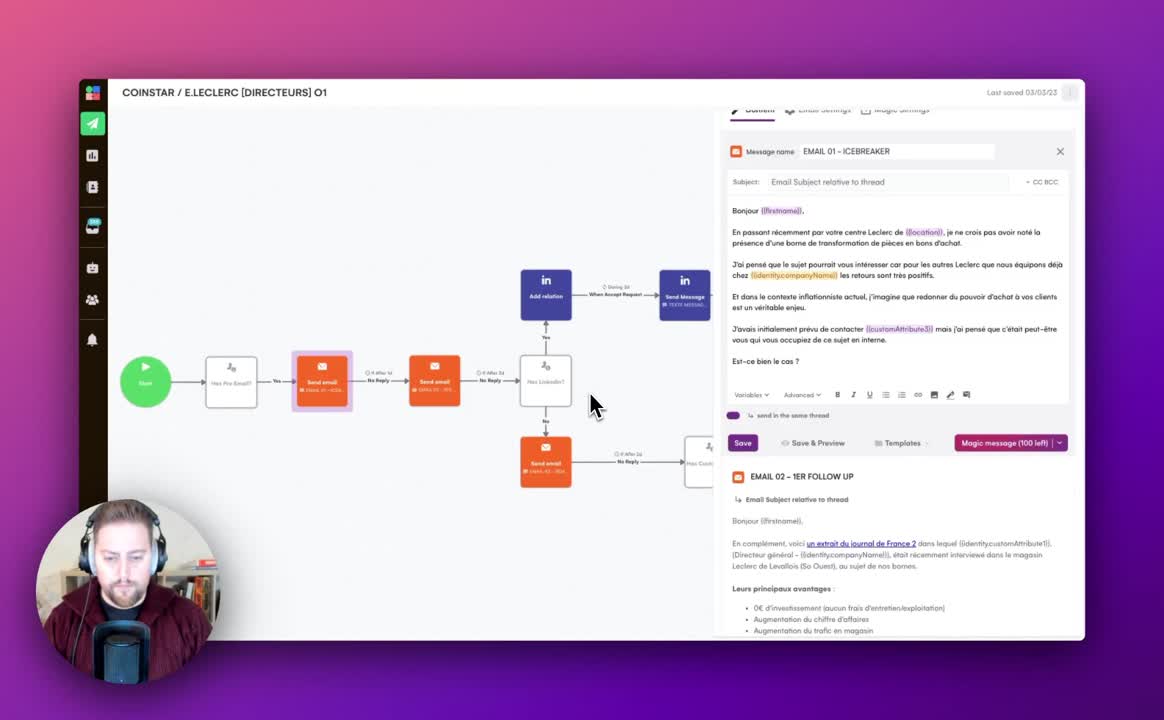
Task: Close the EMAIL 01 message editor
Action: (x=1060, y=151)
